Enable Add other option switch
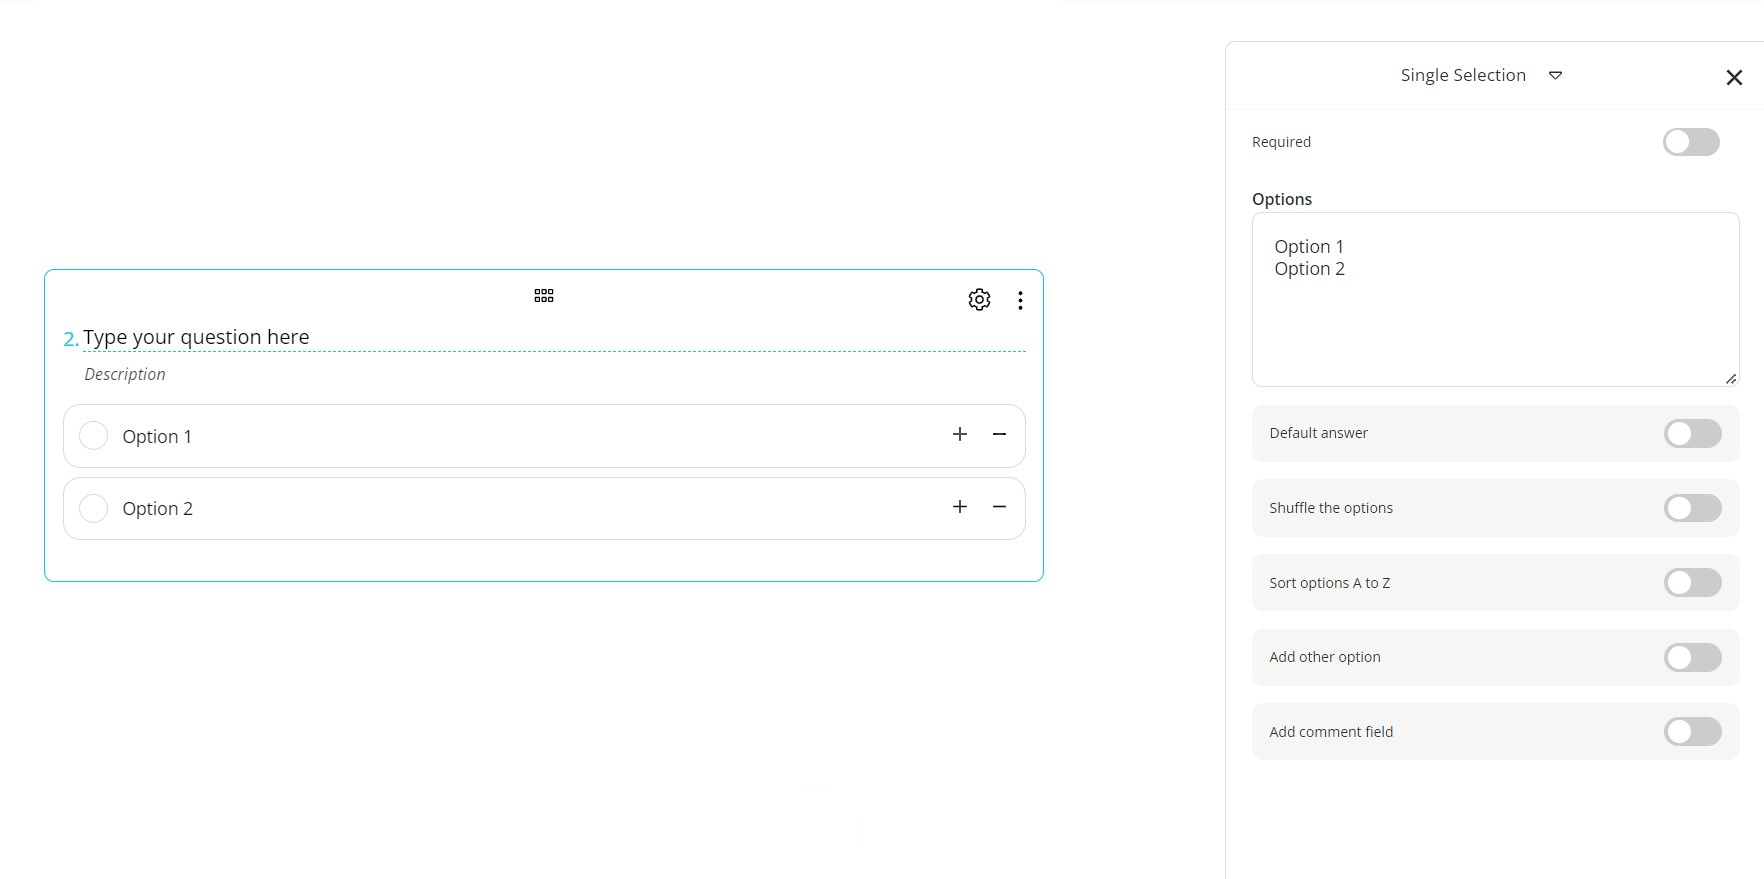Viewport: 1764px width, 879px height. [x=1692, y=657]
